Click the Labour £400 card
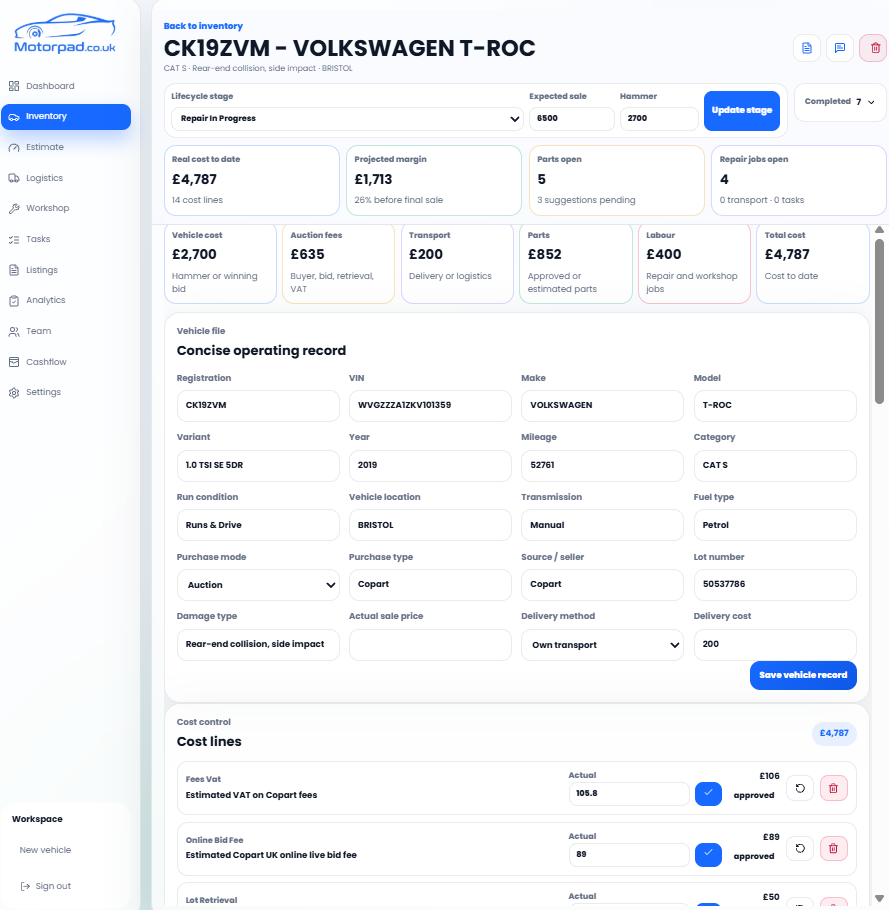 click(x=694, y=263)
